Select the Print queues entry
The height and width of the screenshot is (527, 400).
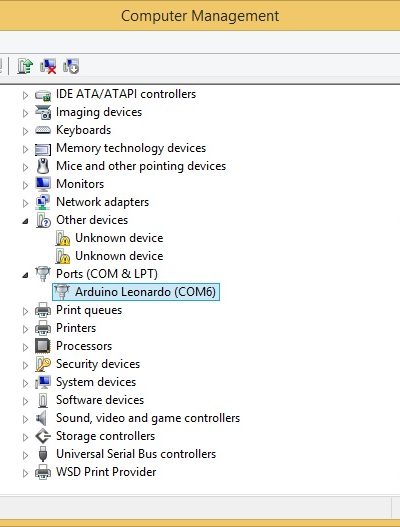[89, 310]
